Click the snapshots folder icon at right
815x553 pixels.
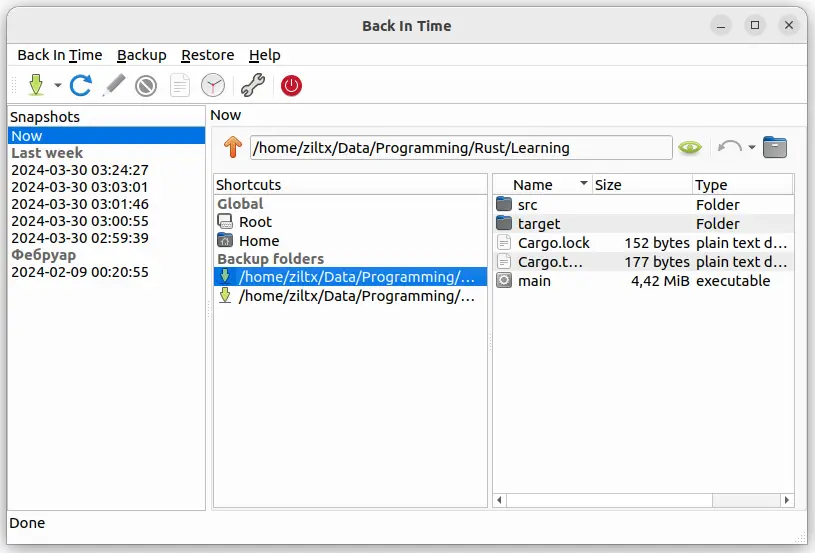775,148
